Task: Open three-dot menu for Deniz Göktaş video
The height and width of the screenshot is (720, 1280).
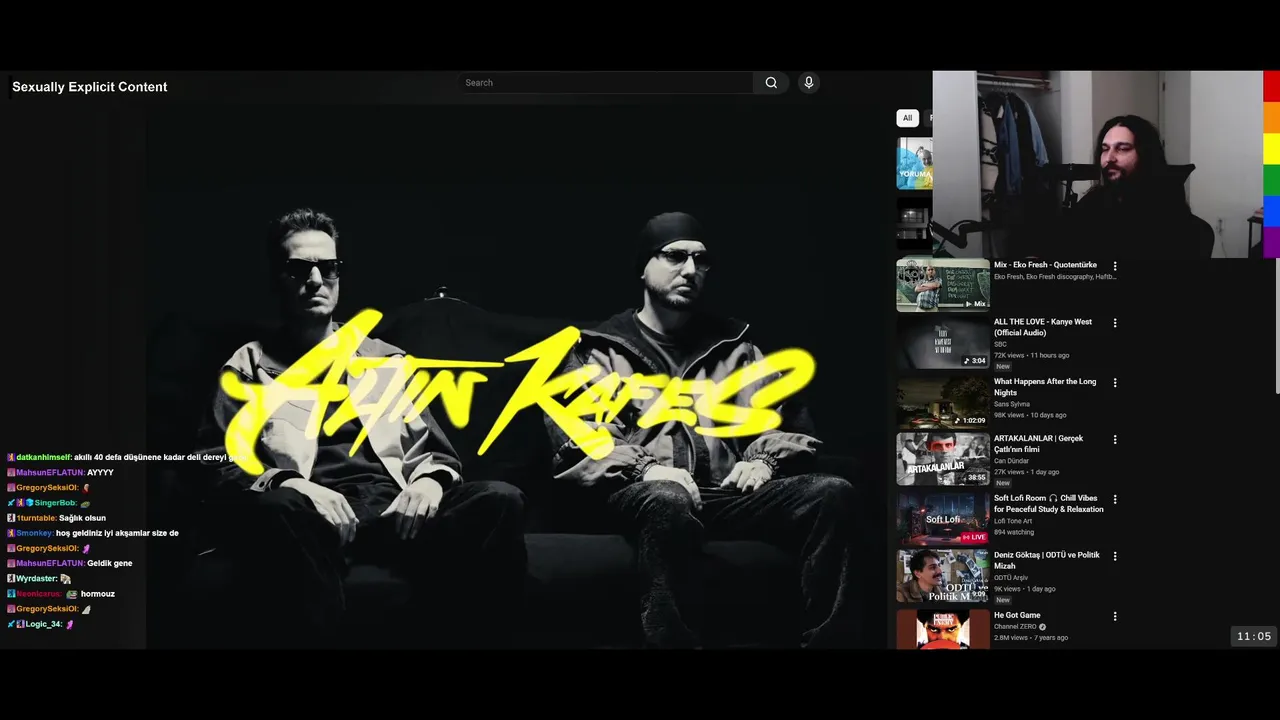Action: tap(1115, 556)
